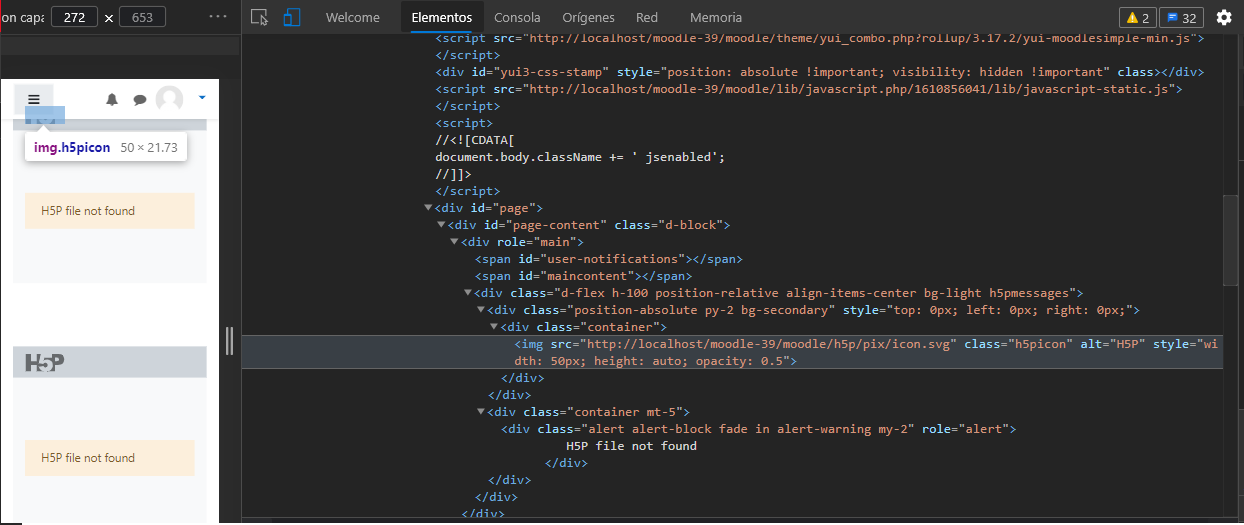This screenshot has width=1244, height=525.
Task: Collapse the div id="page-content" node
Action: (x=442, y=225)
